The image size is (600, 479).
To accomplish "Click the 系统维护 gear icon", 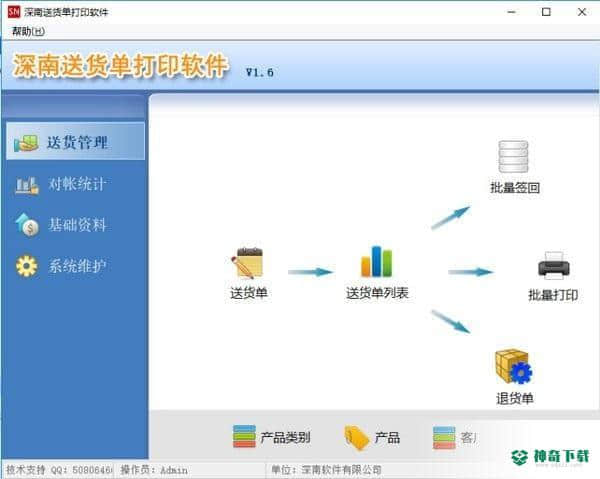I will [27, 266].
